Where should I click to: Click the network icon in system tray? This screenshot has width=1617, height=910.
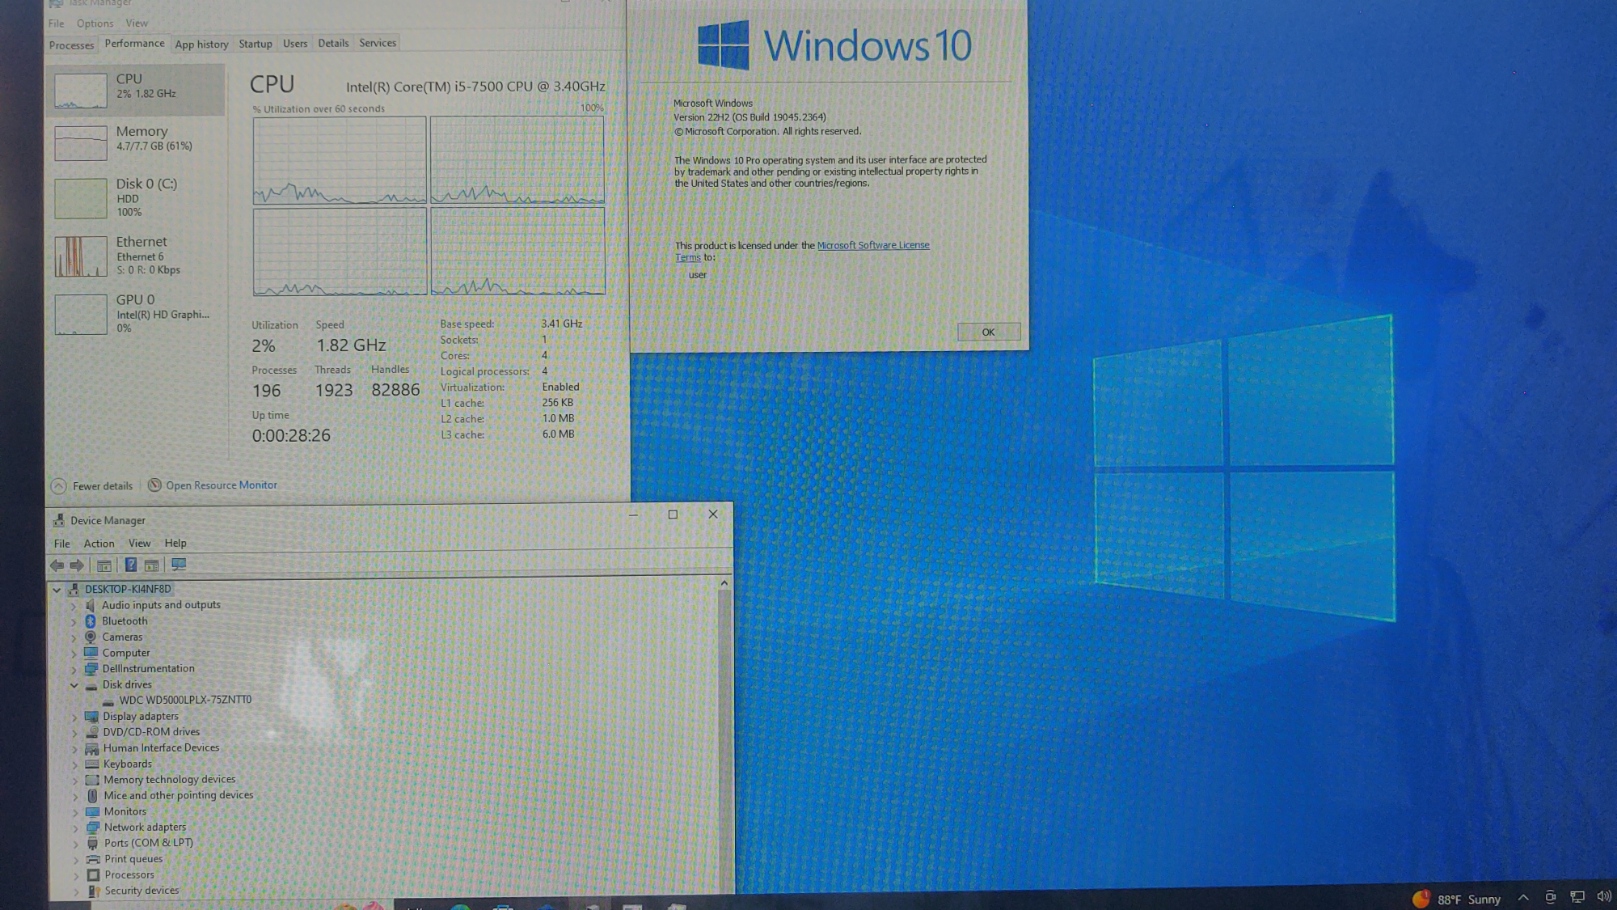click(x=1577, y=897)
